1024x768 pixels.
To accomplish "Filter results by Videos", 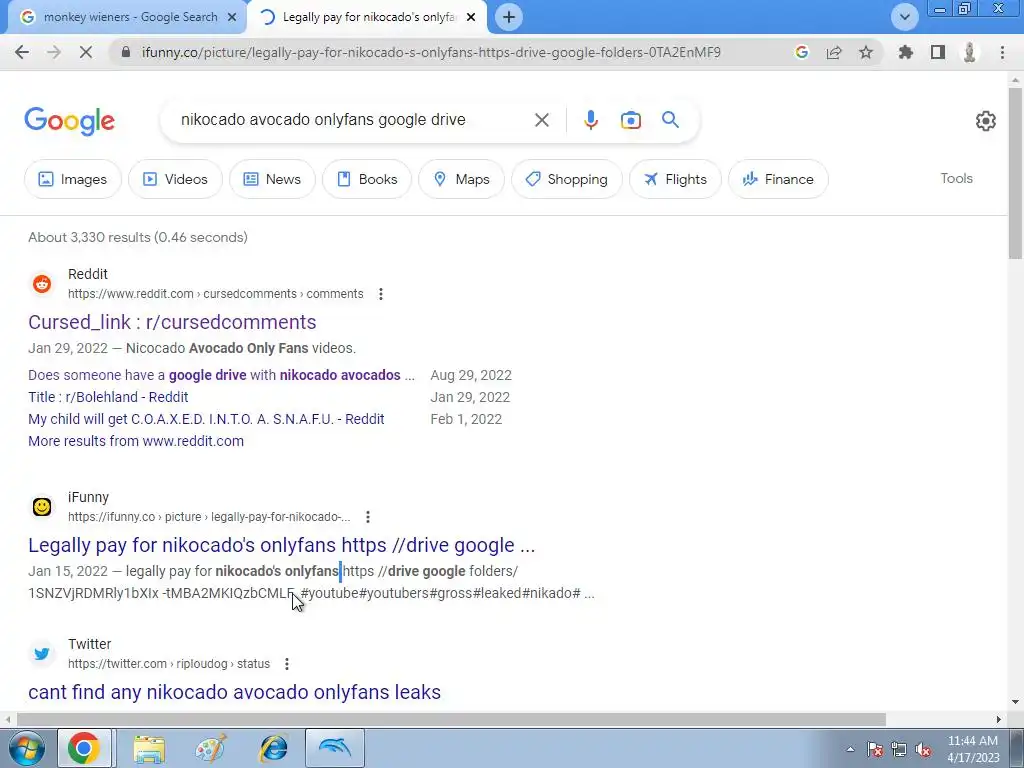I will point(175,179).
